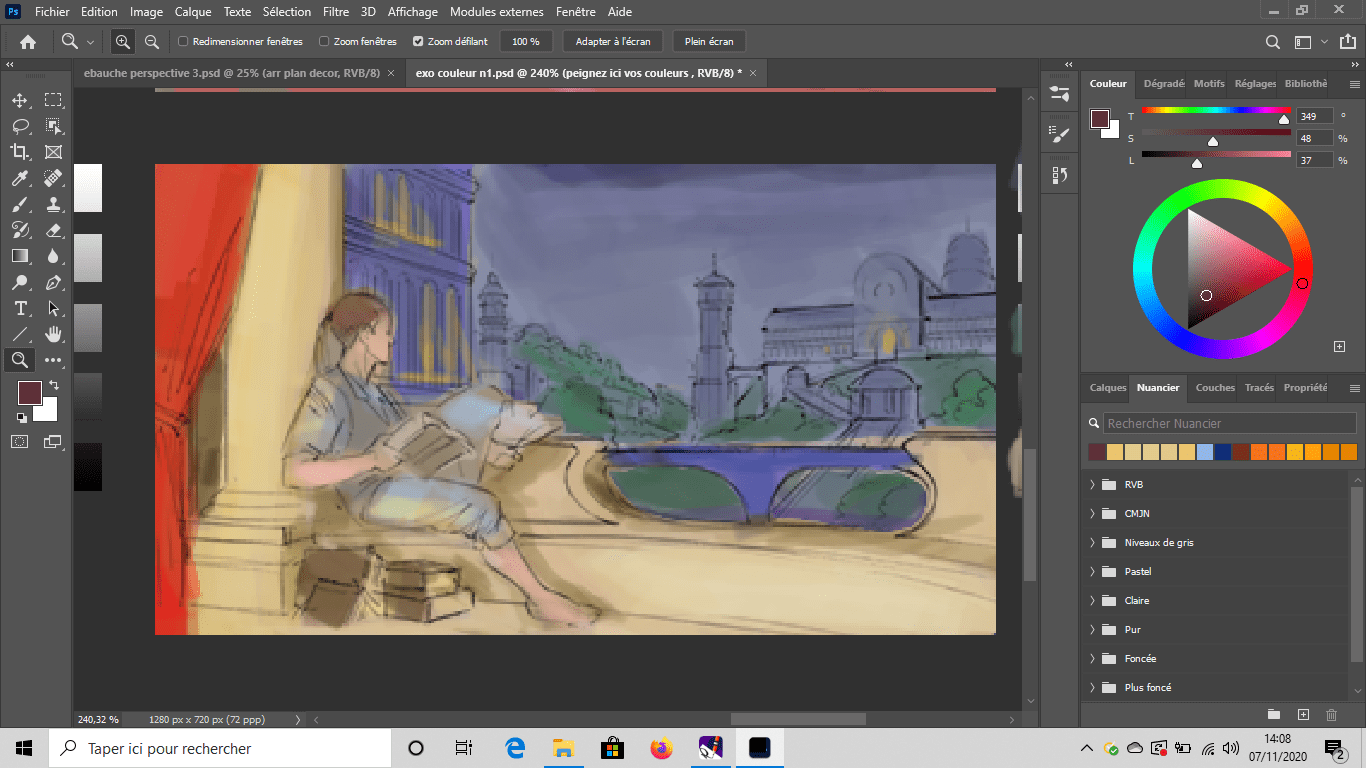Expand the RVB swatch folder

pos(1092,485)
